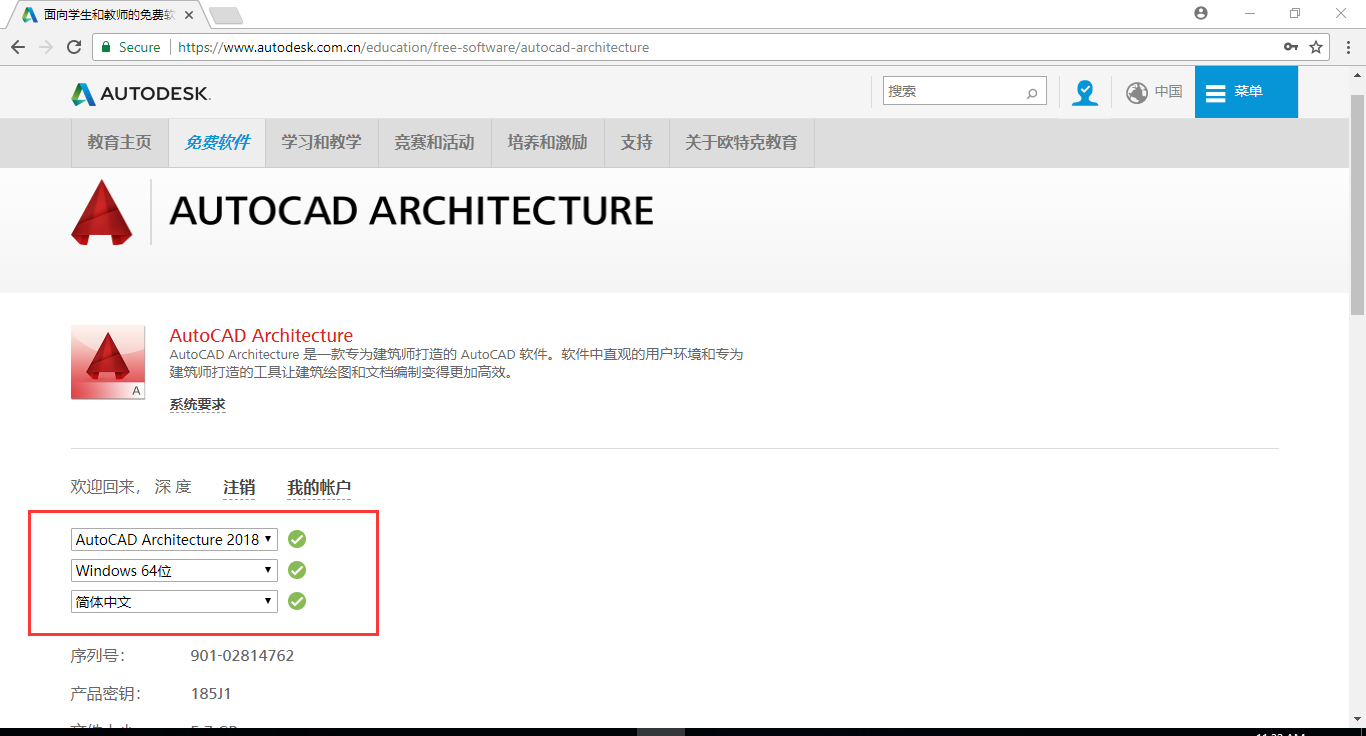
Task: Open the 菜单 menu button
Action: point(1246,92)
